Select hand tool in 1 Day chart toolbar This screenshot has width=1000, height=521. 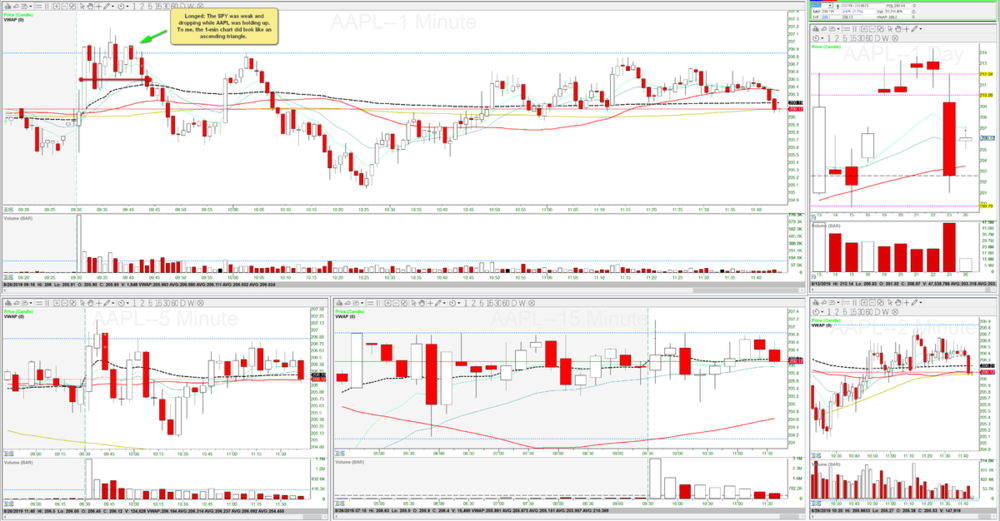point(898,29)
